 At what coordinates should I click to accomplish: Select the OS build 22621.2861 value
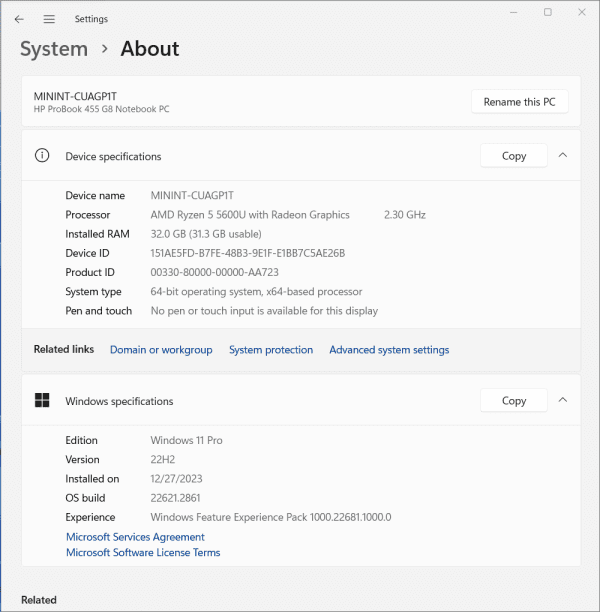point(175,498)
